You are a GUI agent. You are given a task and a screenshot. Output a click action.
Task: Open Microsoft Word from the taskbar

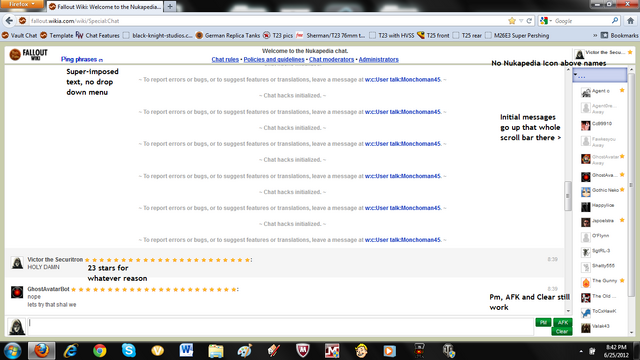click(x=187, y=351)
